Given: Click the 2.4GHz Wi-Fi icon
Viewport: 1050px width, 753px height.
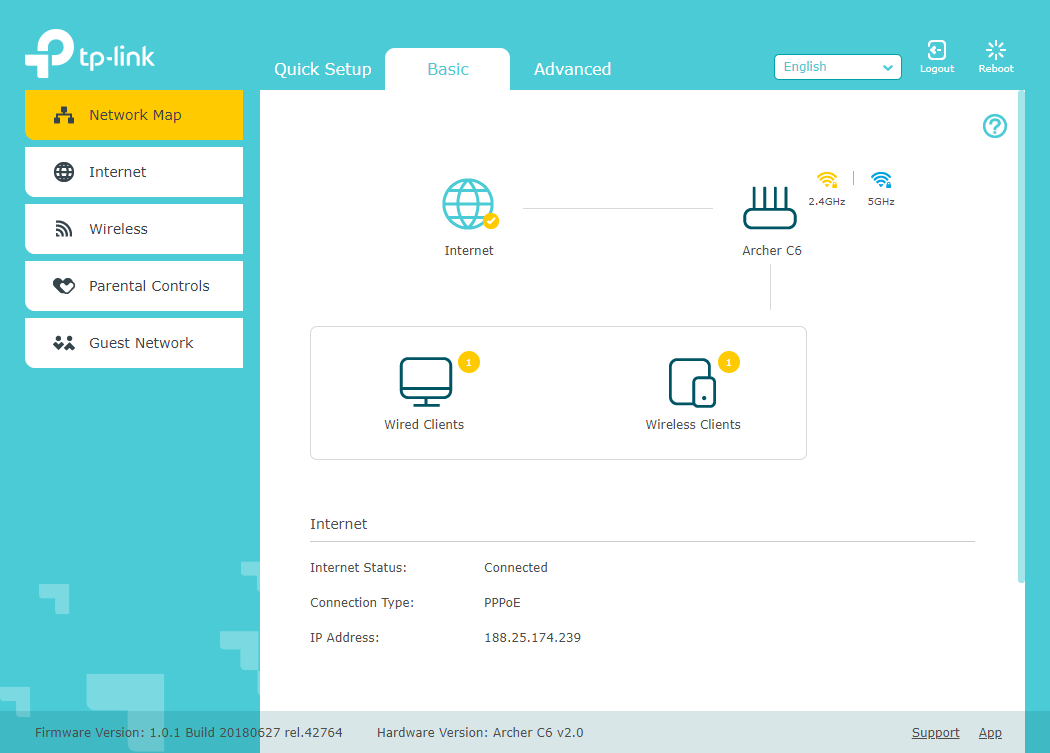Looking at the screenshot, I should tap(827, 180).
